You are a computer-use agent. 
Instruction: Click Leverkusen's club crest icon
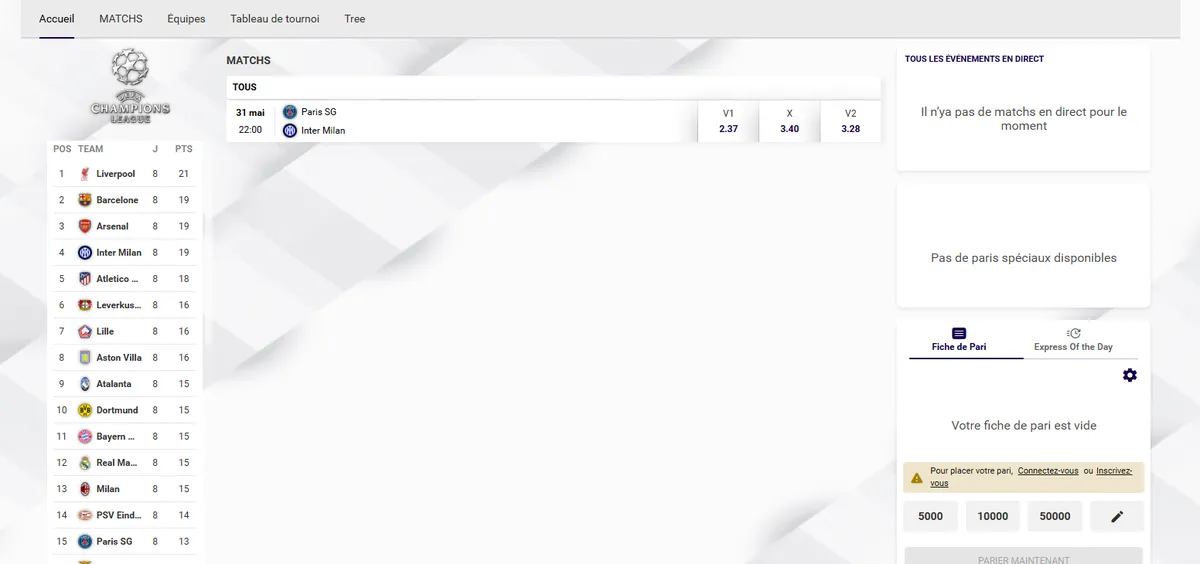pos(85,305)
